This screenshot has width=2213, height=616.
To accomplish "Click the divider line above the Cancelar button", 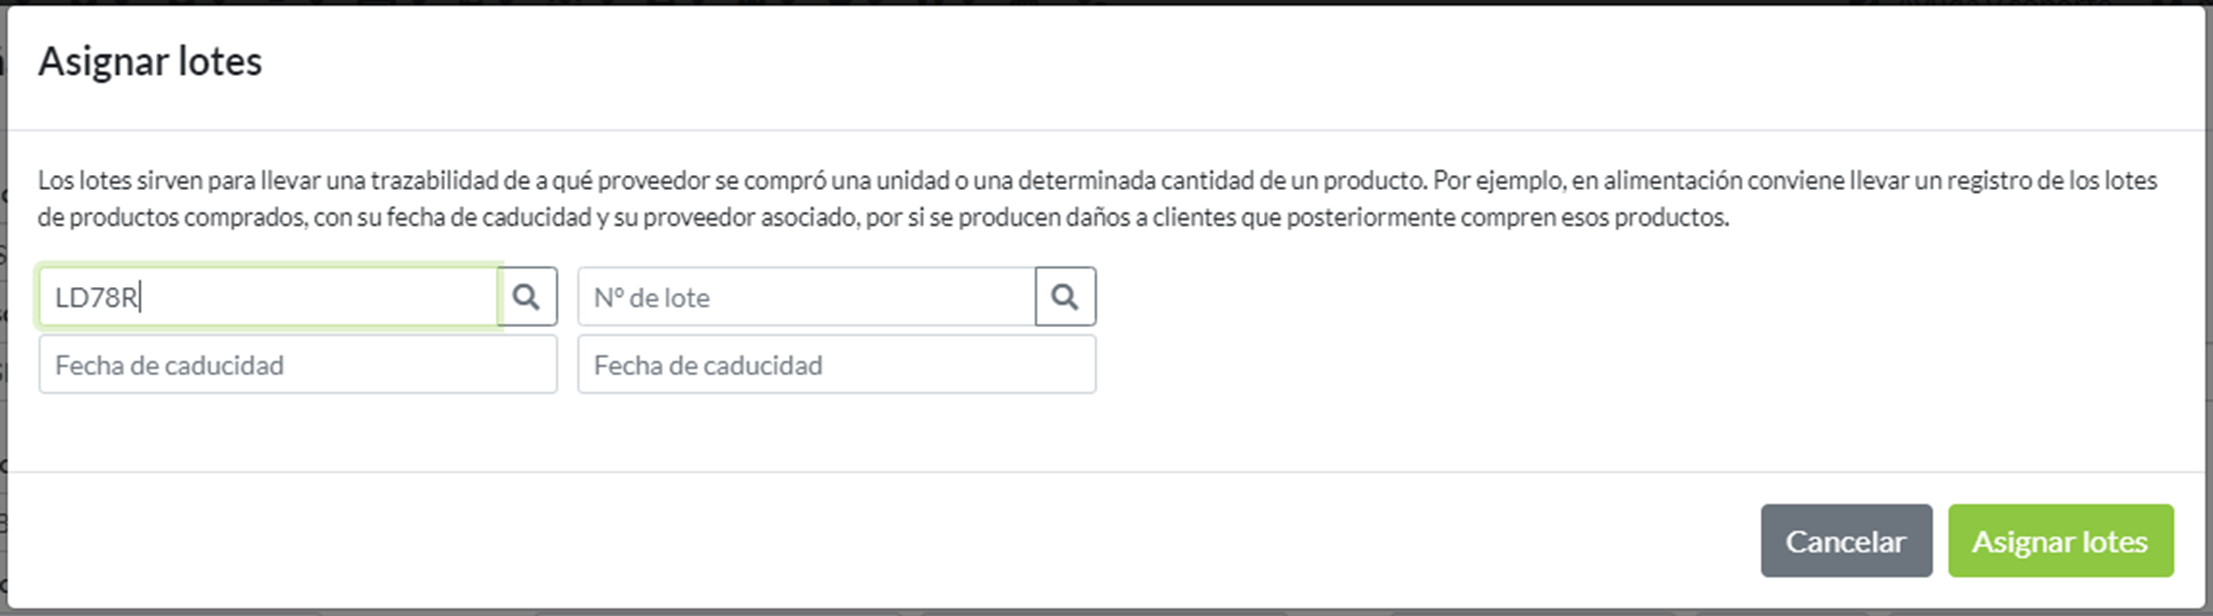I will 1100,472.
